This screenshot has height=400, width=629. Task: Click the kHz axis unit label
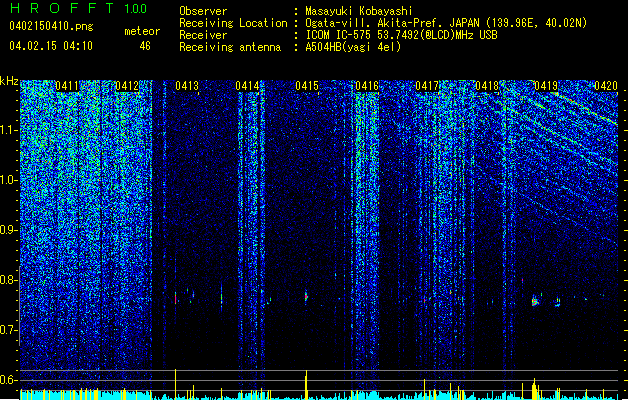9,81
